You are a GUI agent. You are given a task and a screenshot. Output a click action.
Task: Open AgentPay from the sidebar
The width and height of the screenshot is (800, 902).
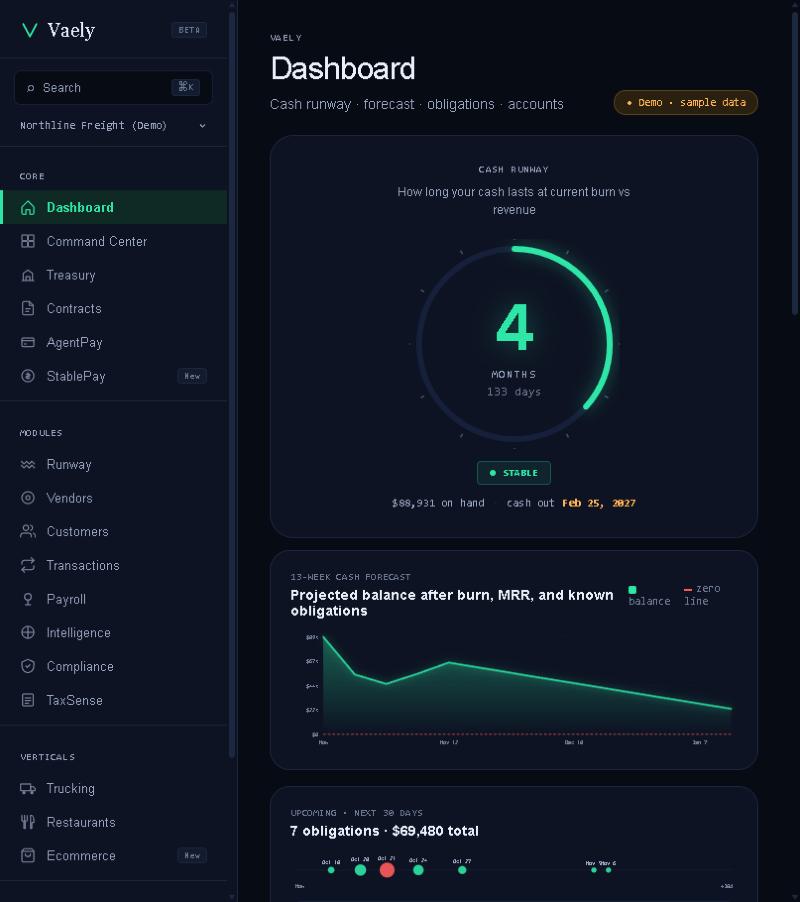click(x=114, y=342)
